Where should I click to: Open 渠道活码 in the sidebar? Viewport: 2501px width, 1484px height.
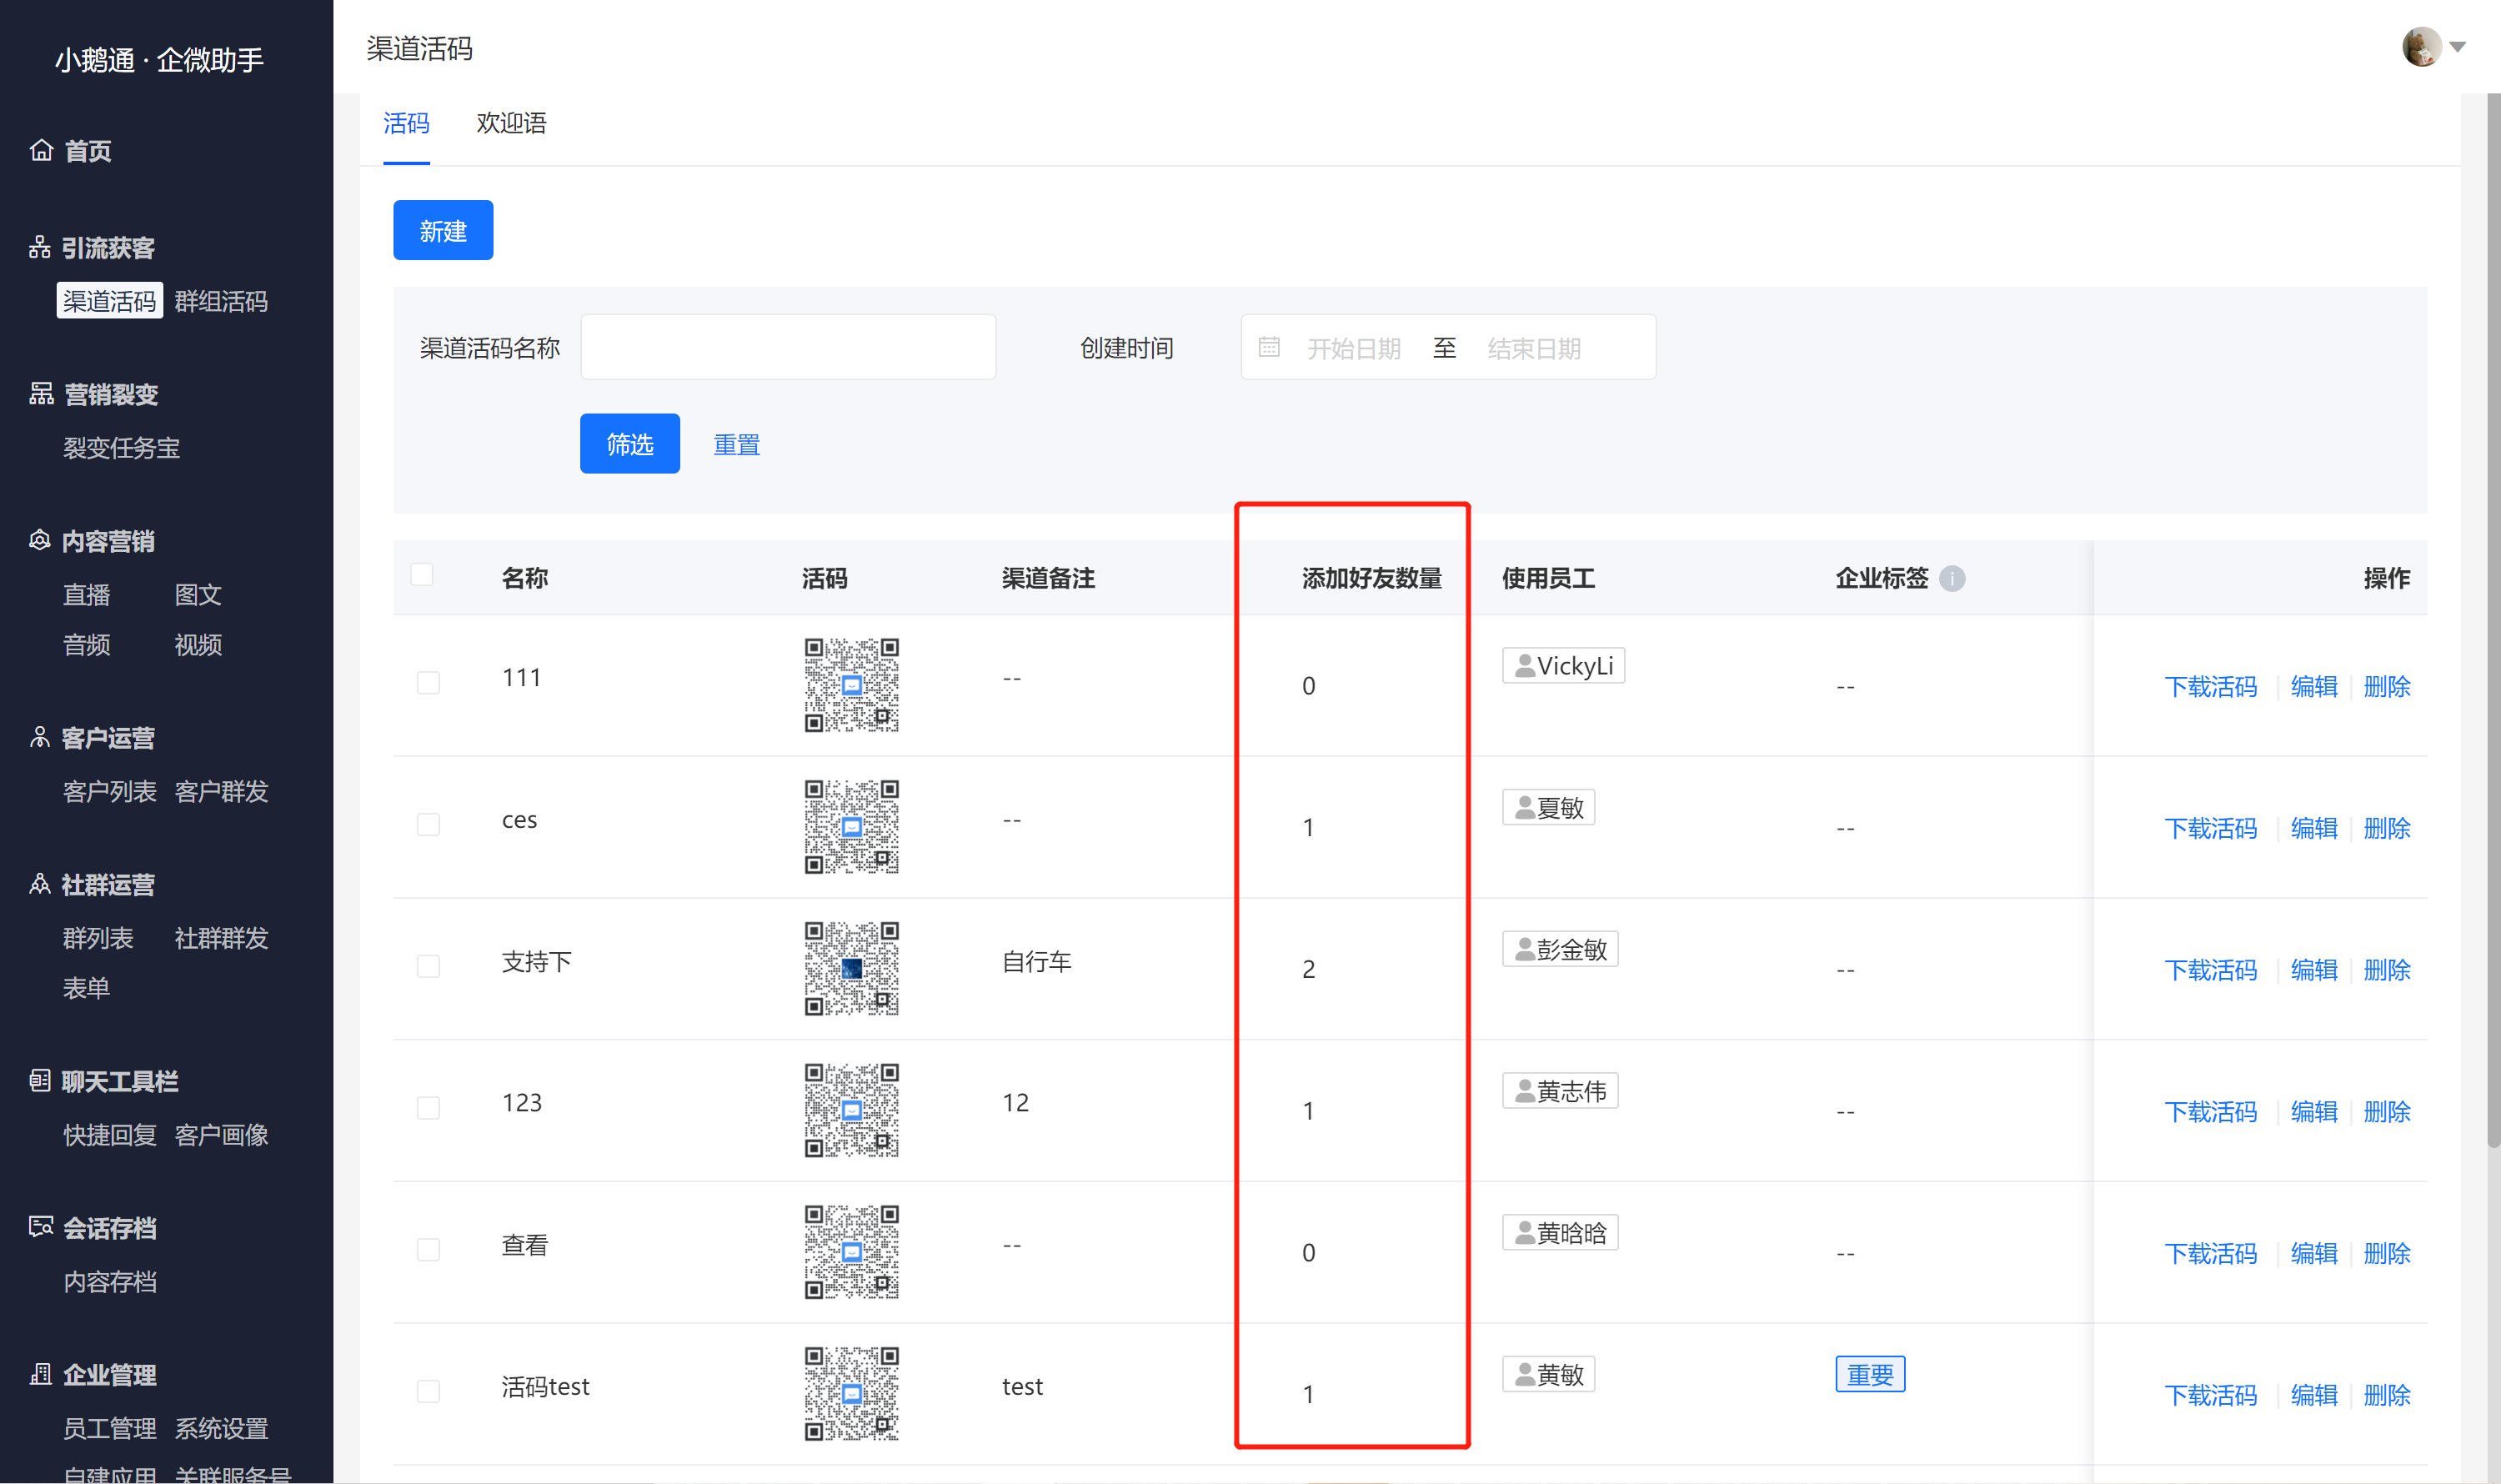click(x=109, y=301)
